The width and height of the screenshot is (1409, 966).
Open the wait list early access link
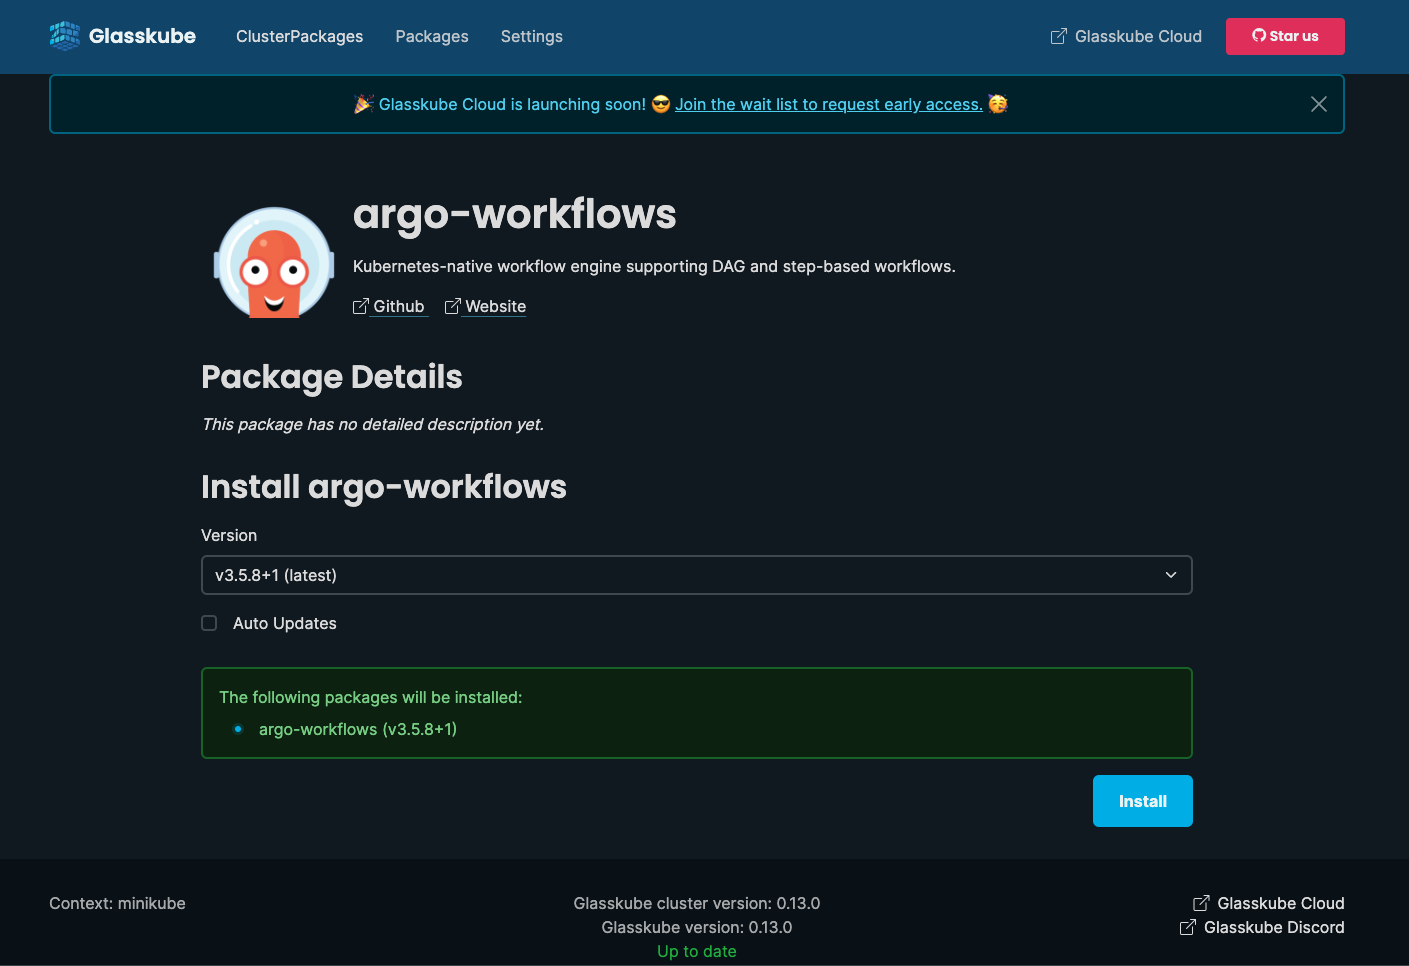click(829, 104)
